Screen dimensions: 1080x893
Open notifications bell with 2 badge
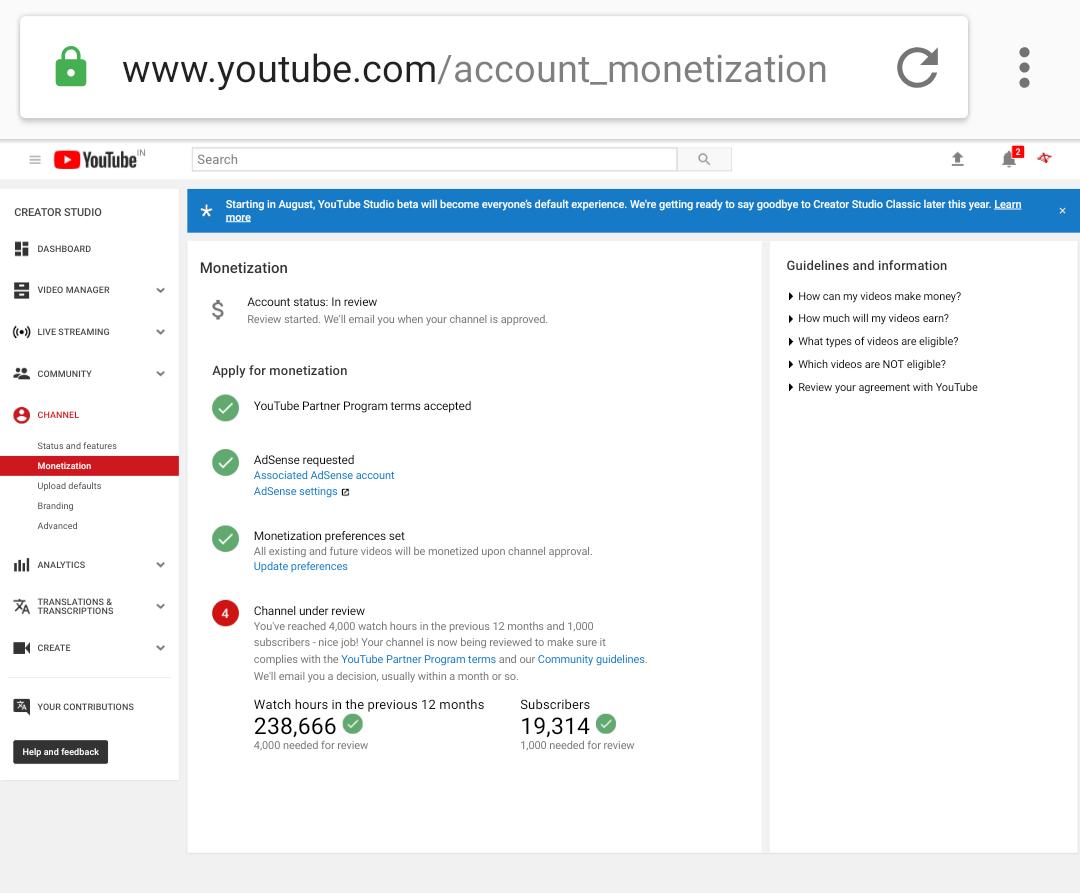(x=1010, y=158)
